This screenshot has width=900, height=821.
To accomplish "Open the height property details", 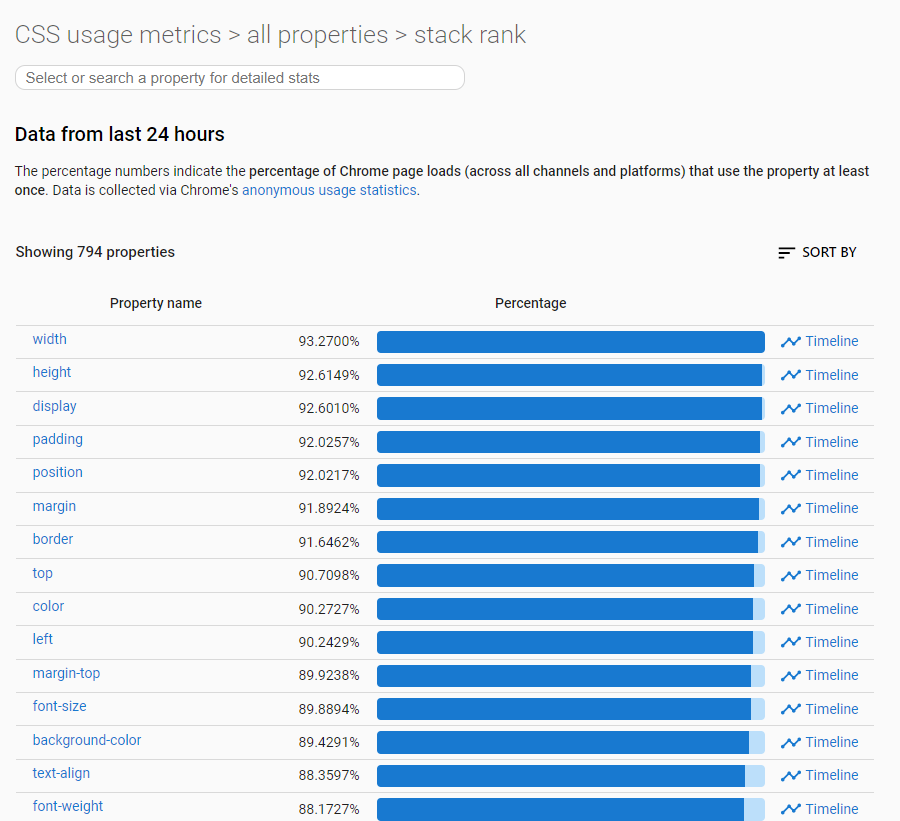I will point(52,373).
